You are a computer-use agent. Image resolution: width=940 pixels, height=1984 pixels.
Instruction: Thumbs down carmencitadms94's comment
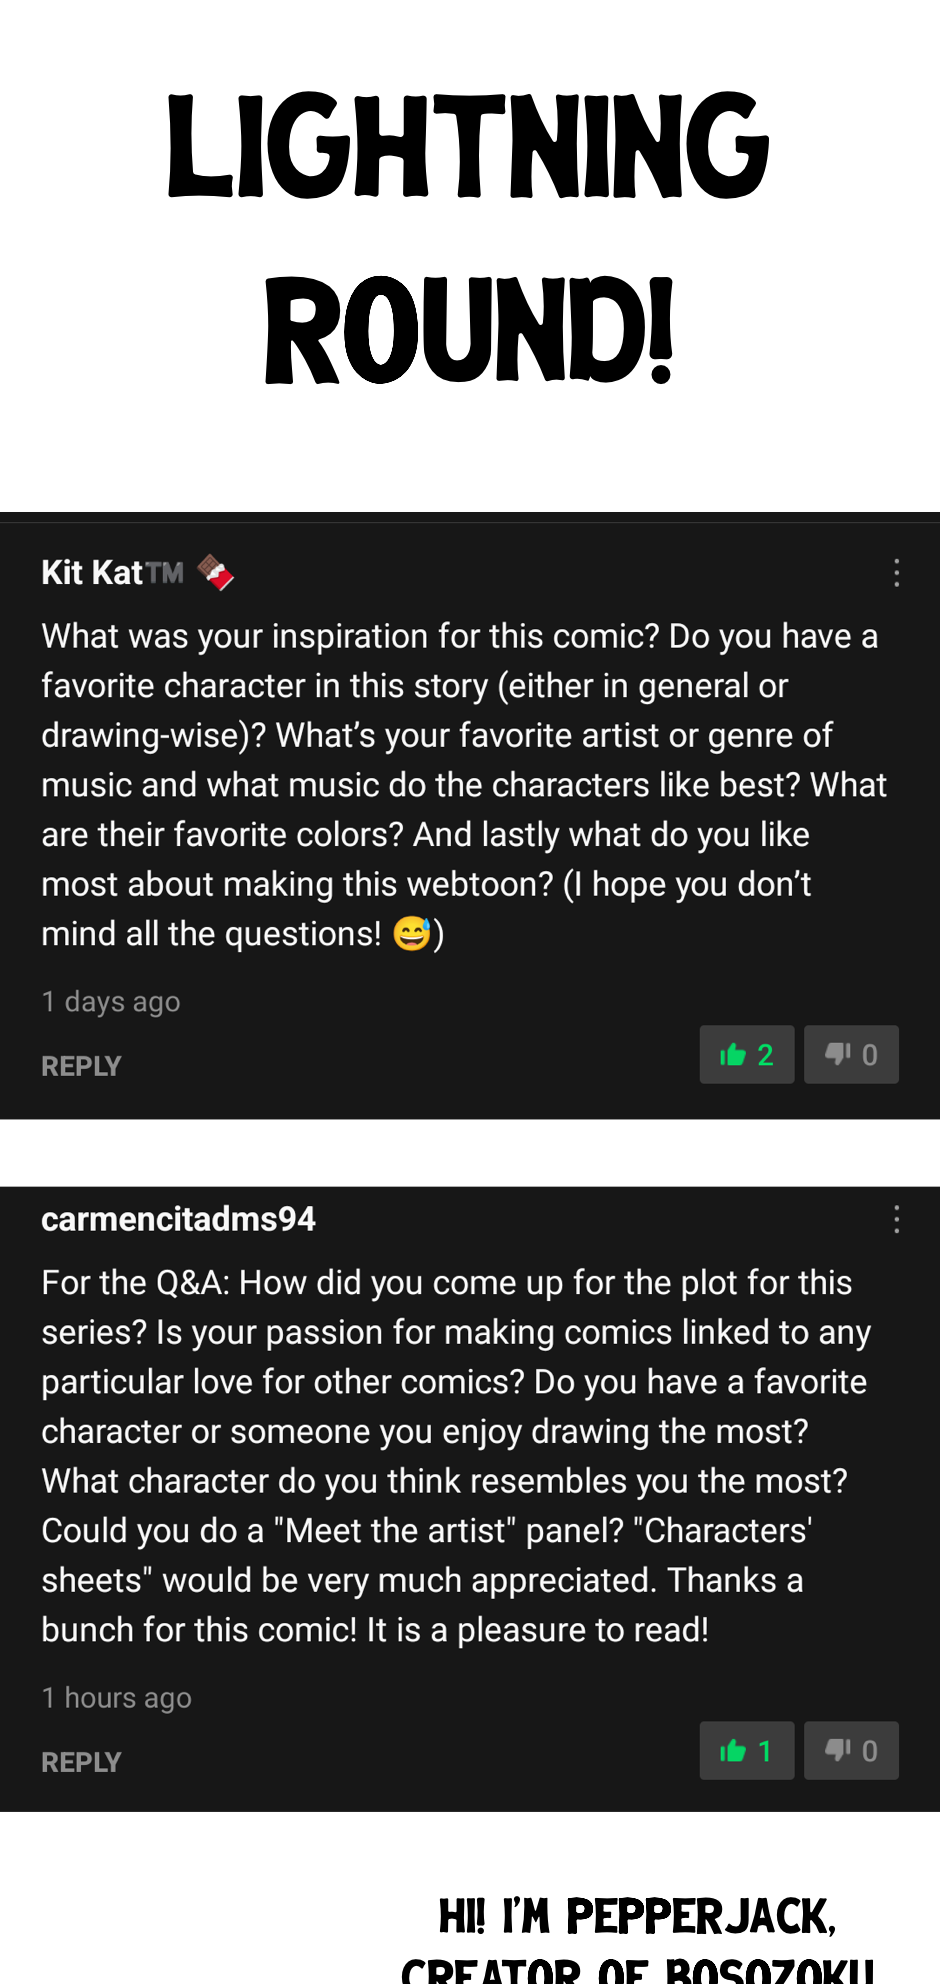(x=851, y=1751)
